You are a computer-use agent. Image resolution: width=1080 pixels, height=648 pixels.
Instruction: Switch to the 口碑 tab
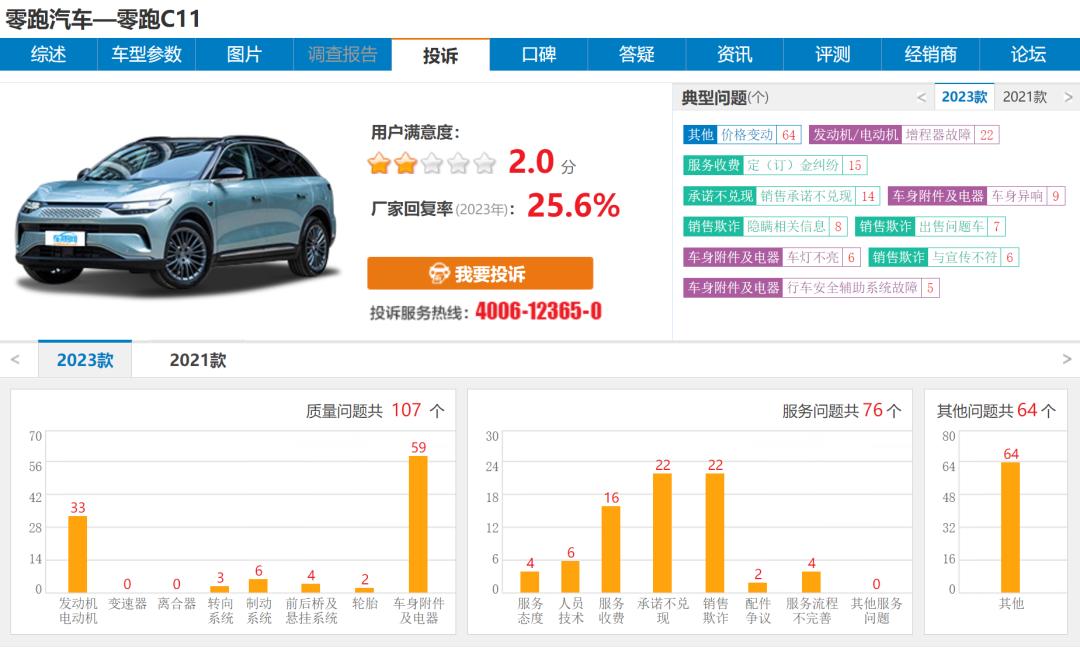click(539, 55)
